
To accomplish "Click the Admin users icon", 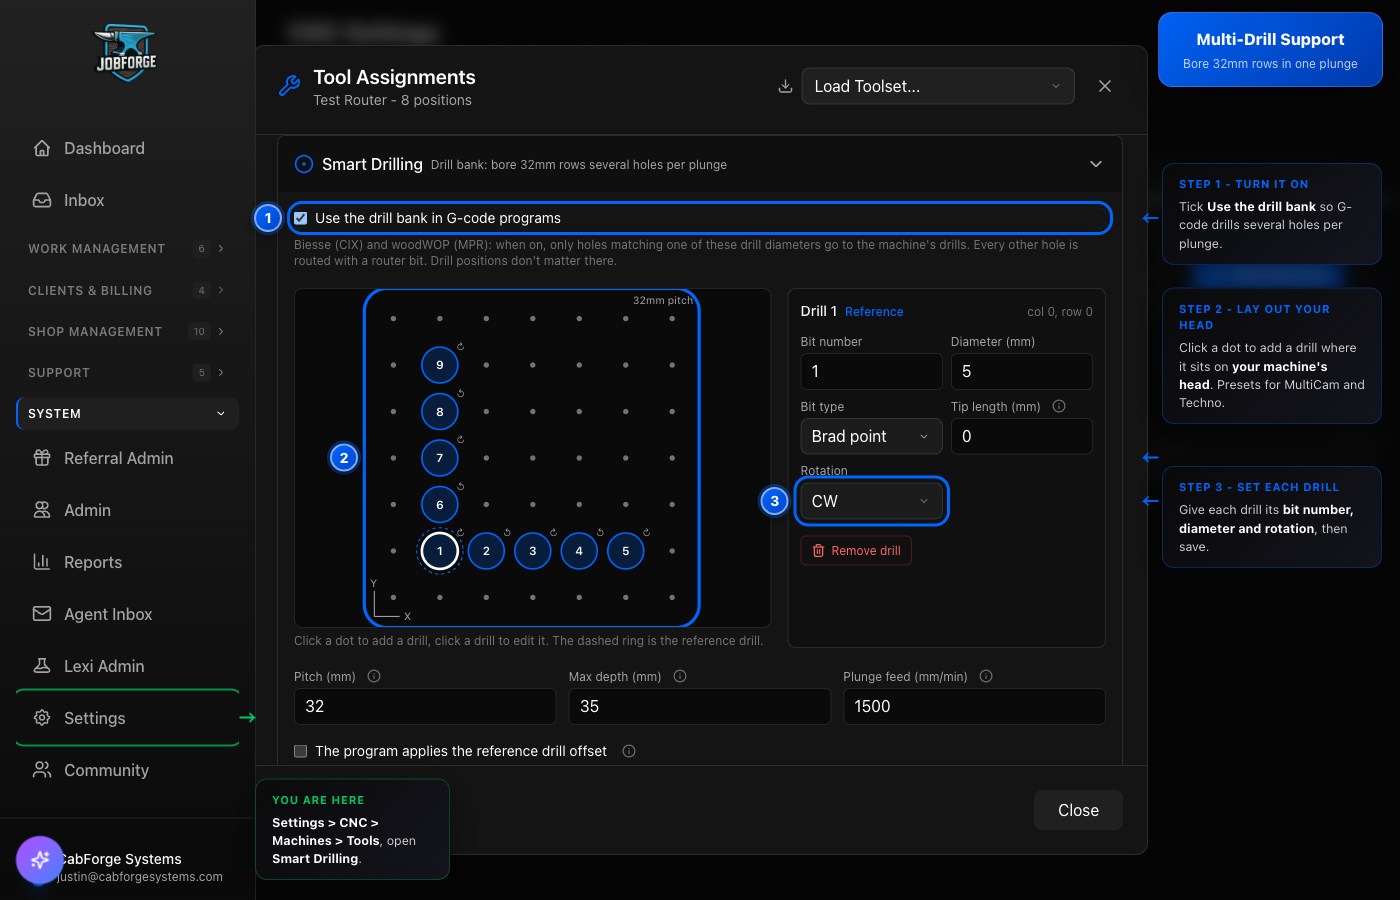I will click(x=42, y=510).
